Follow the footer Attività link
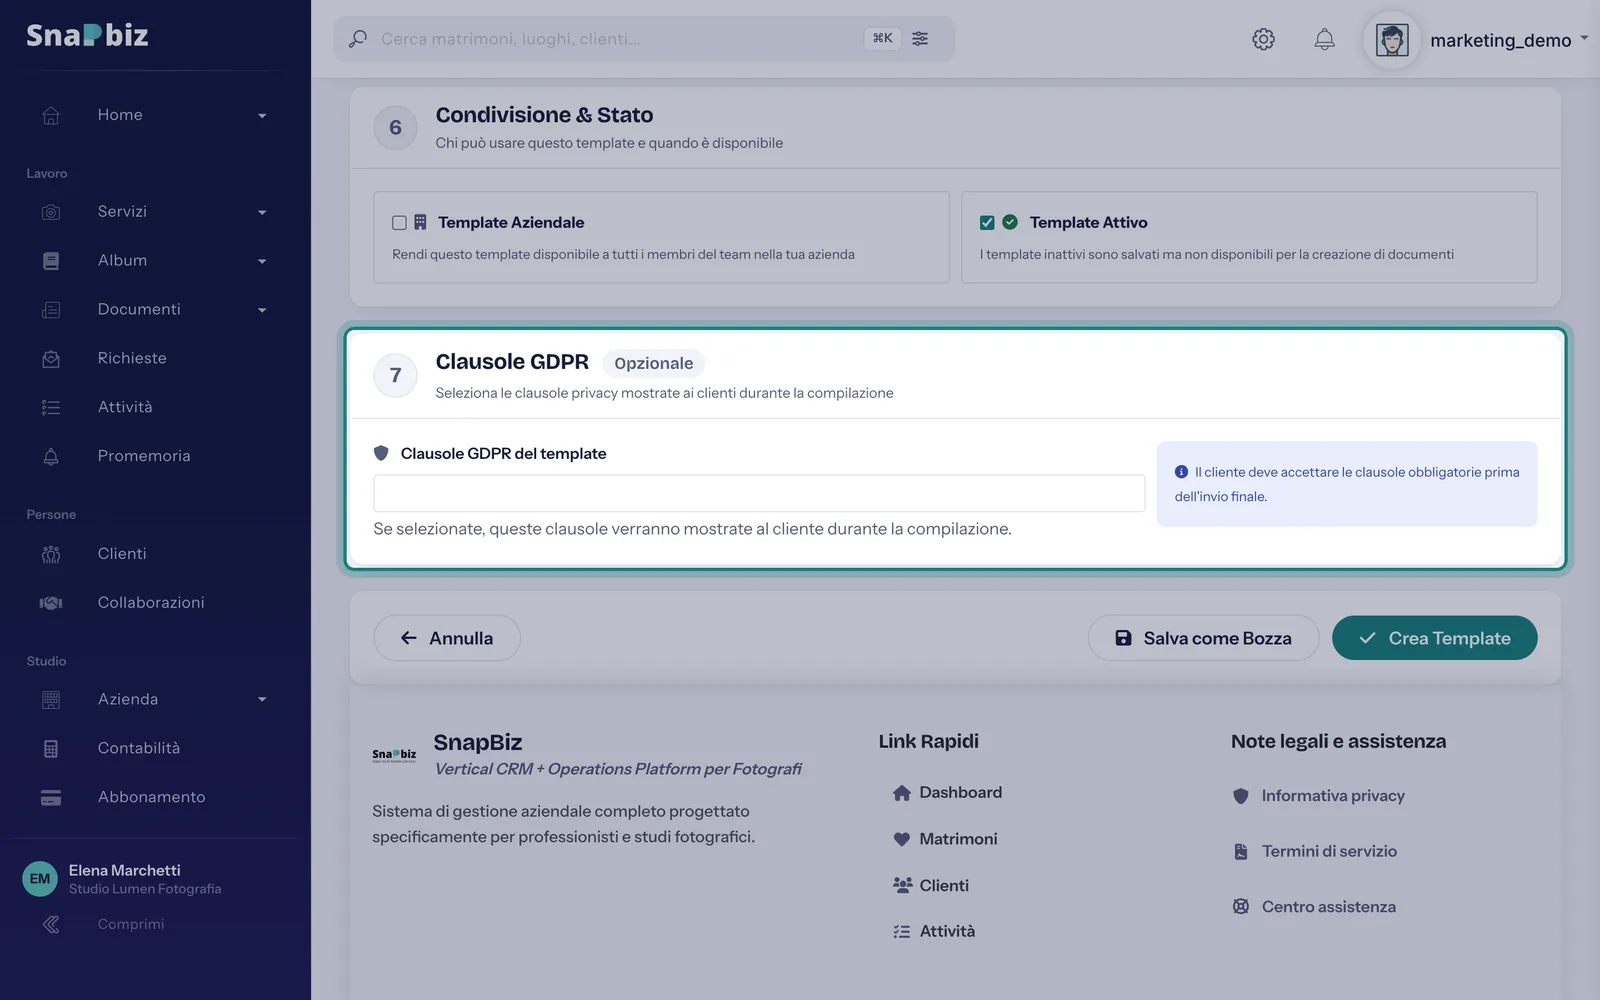This screenshot has height=1000, width=1600. coord(947,931)
